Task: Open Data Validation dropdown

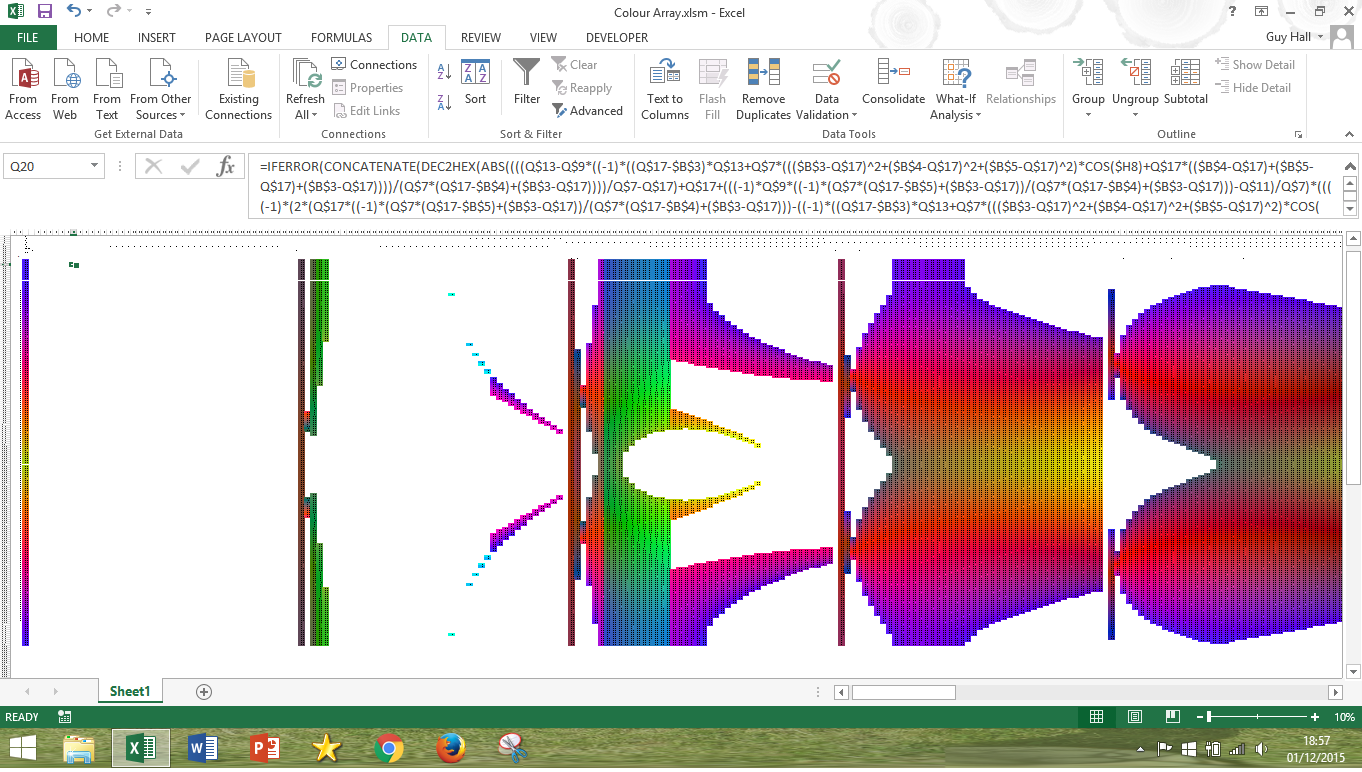Action: coord(826,88)
